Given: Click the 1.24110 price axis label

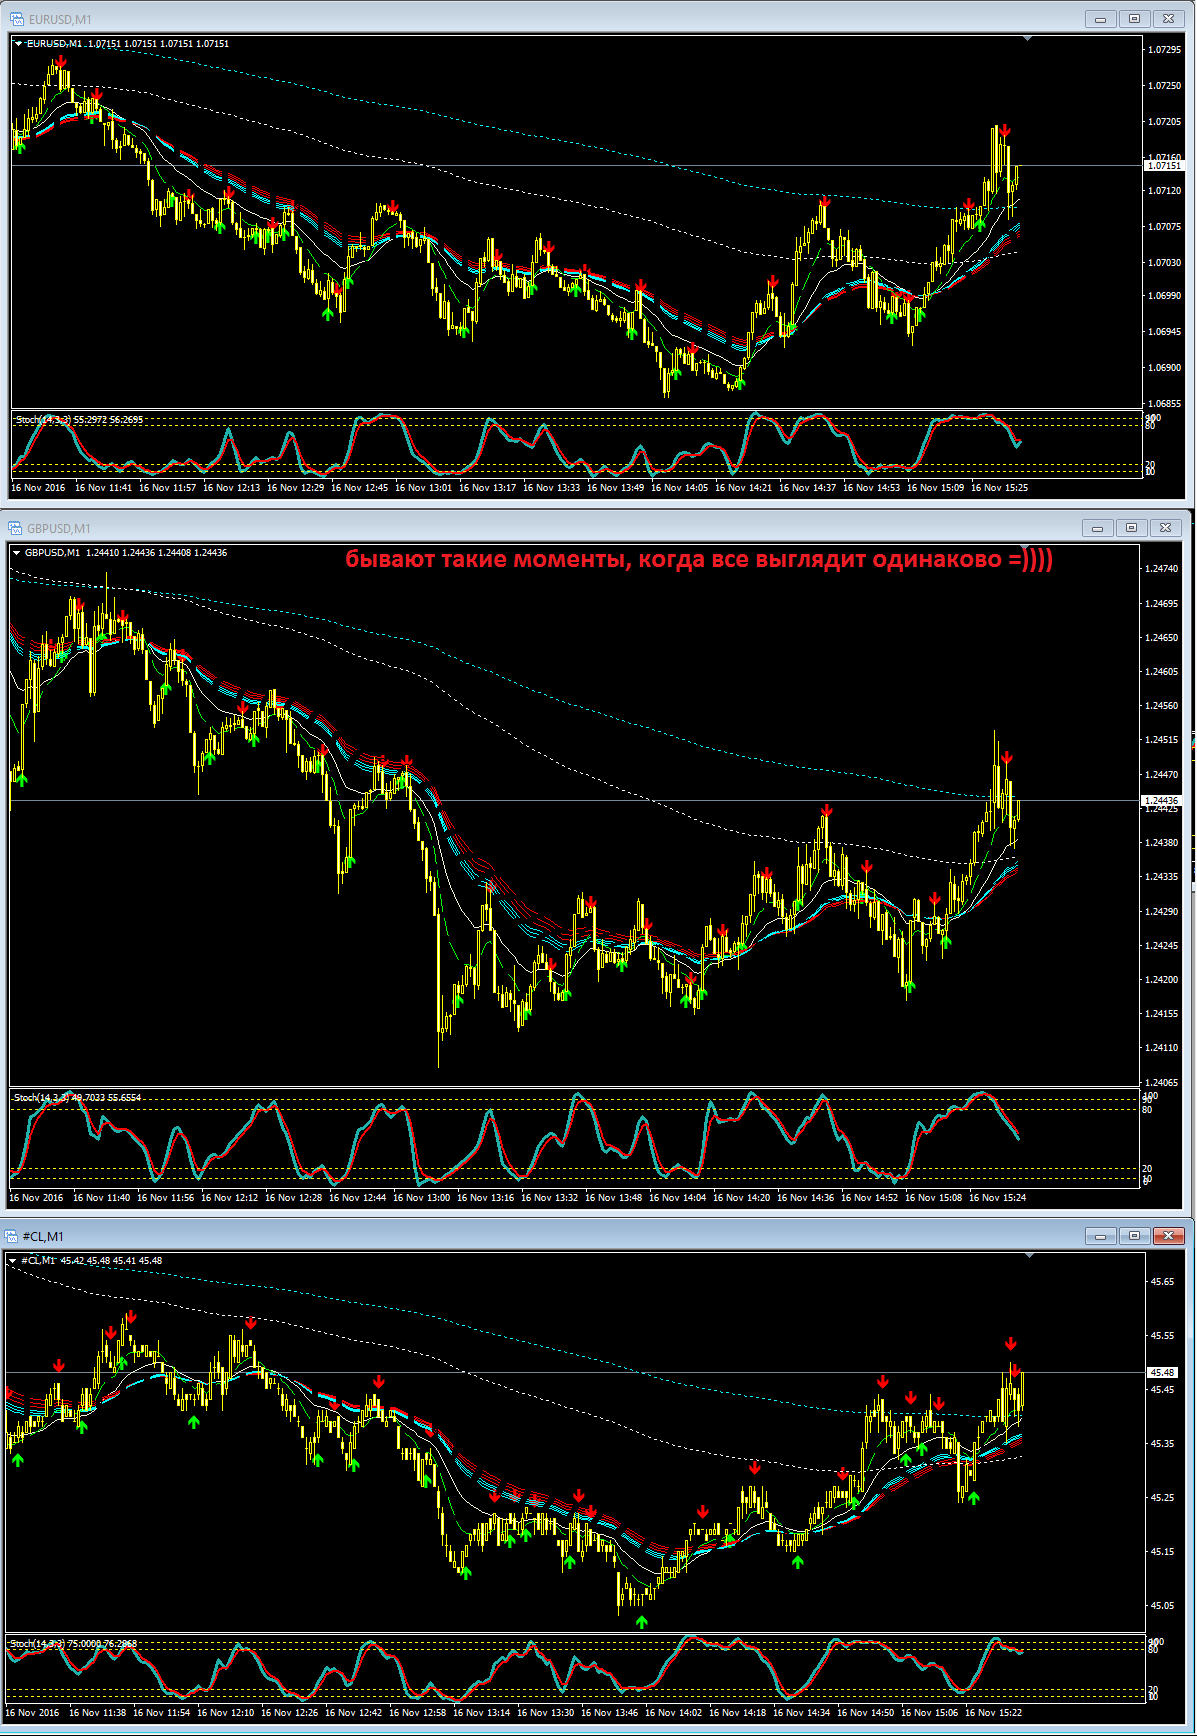Looking at the screenshot, I should pos(1162,1048).
